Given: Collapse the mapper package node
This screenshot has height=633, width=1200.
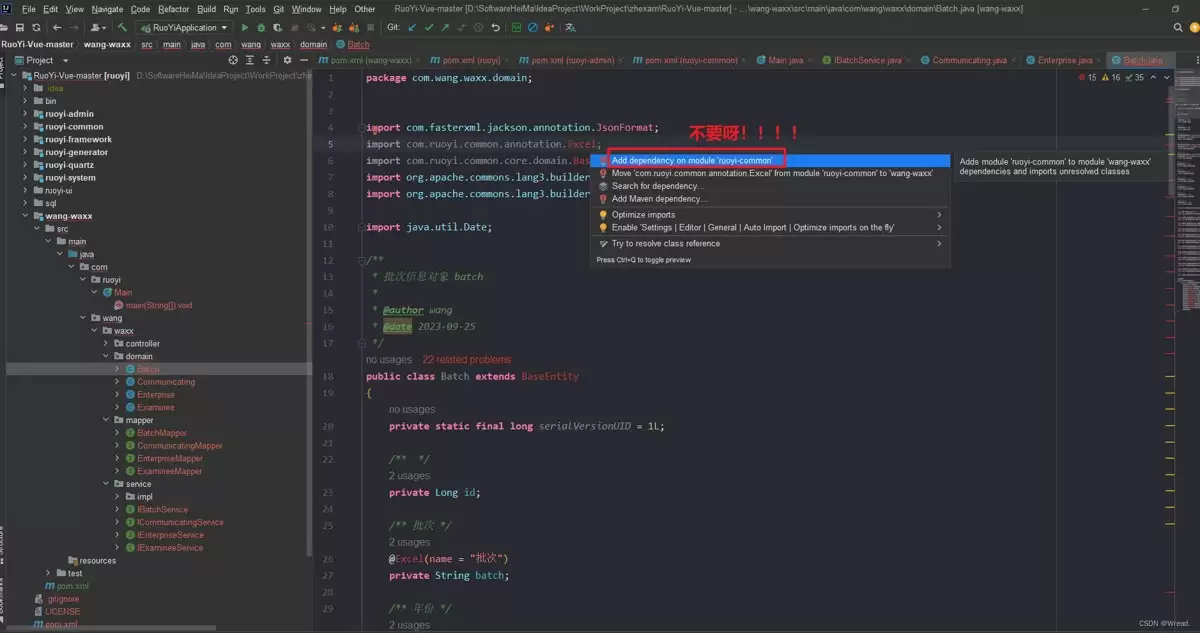Looking at the screenshot, I should 106,420.
